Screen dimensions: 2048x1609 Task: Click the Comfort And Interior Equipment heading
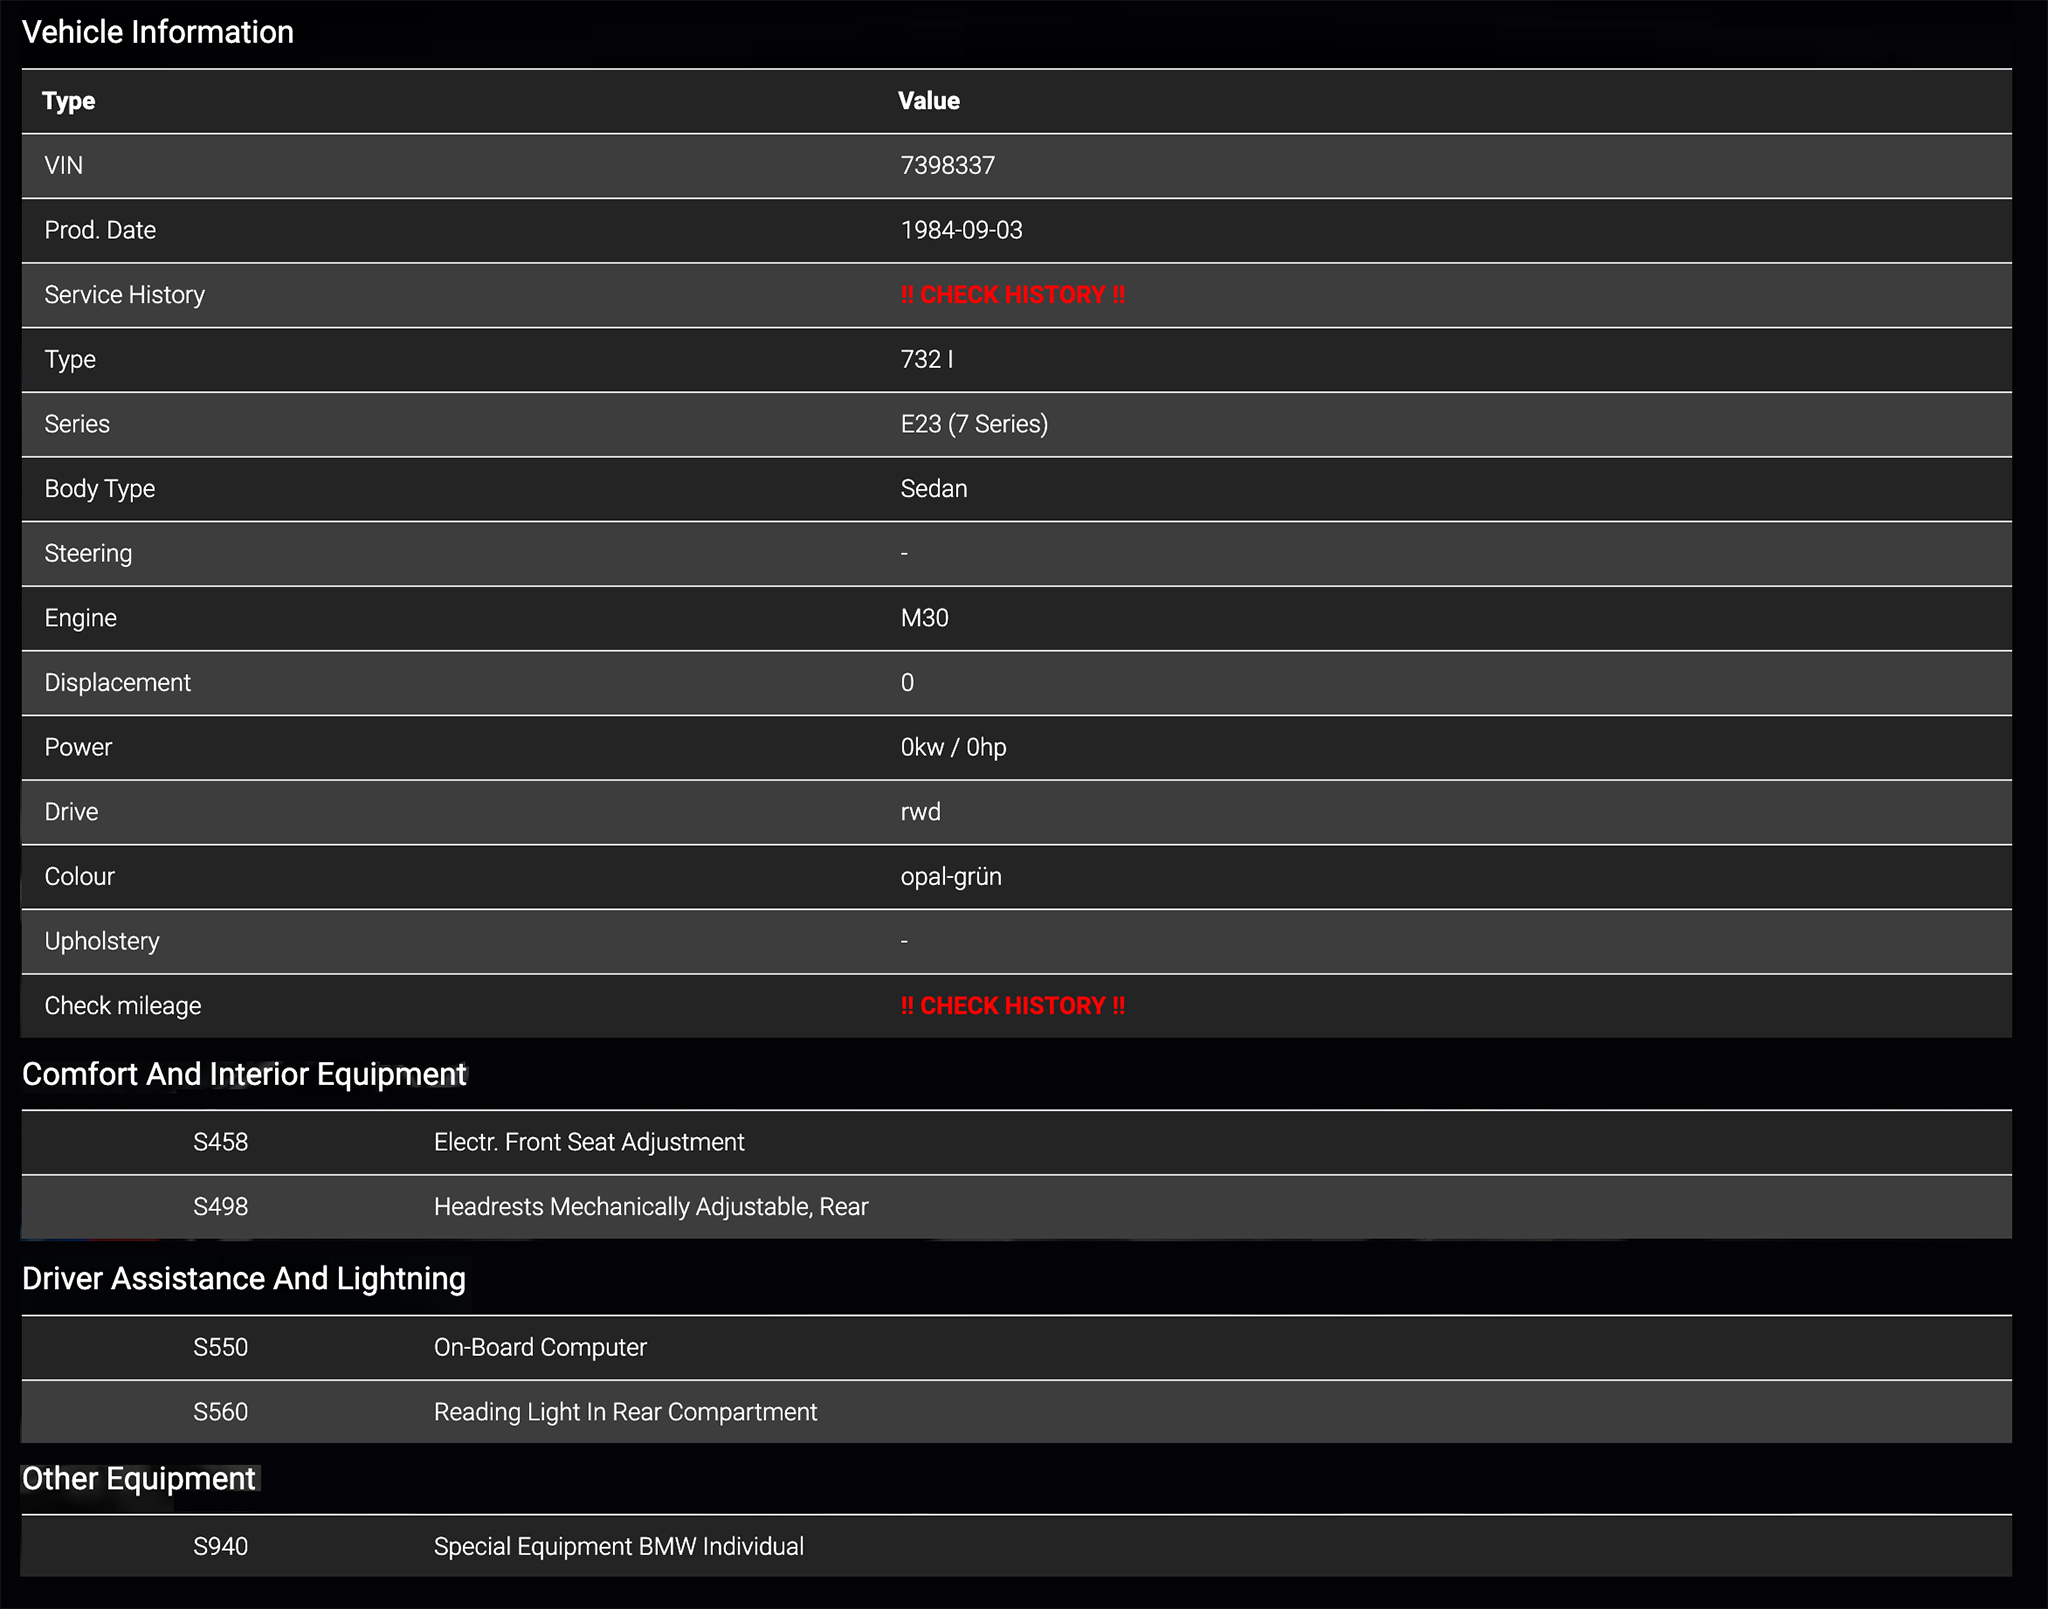[244, 1075]
